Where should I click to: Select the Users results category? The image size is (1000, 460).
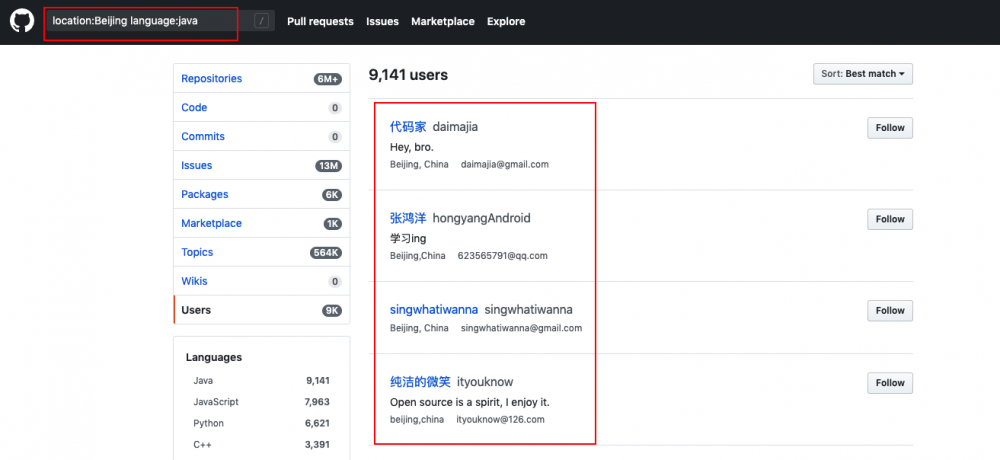coord(261,310)
